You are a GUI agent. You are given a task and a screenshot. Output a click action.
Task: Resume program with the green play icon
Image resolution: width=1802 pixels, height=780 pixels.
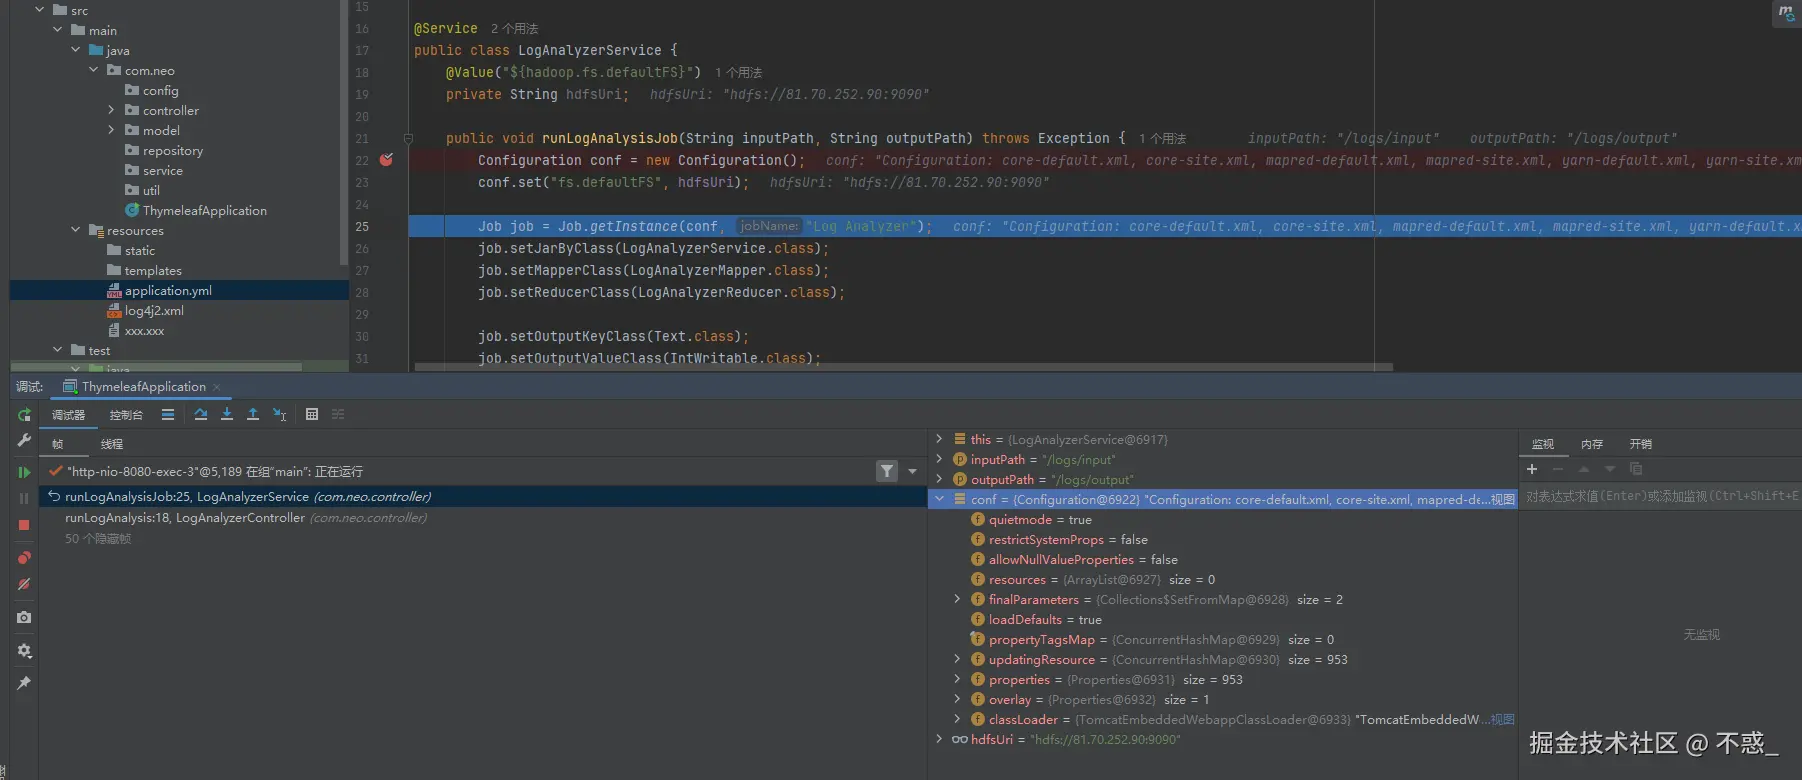(24, 473)
